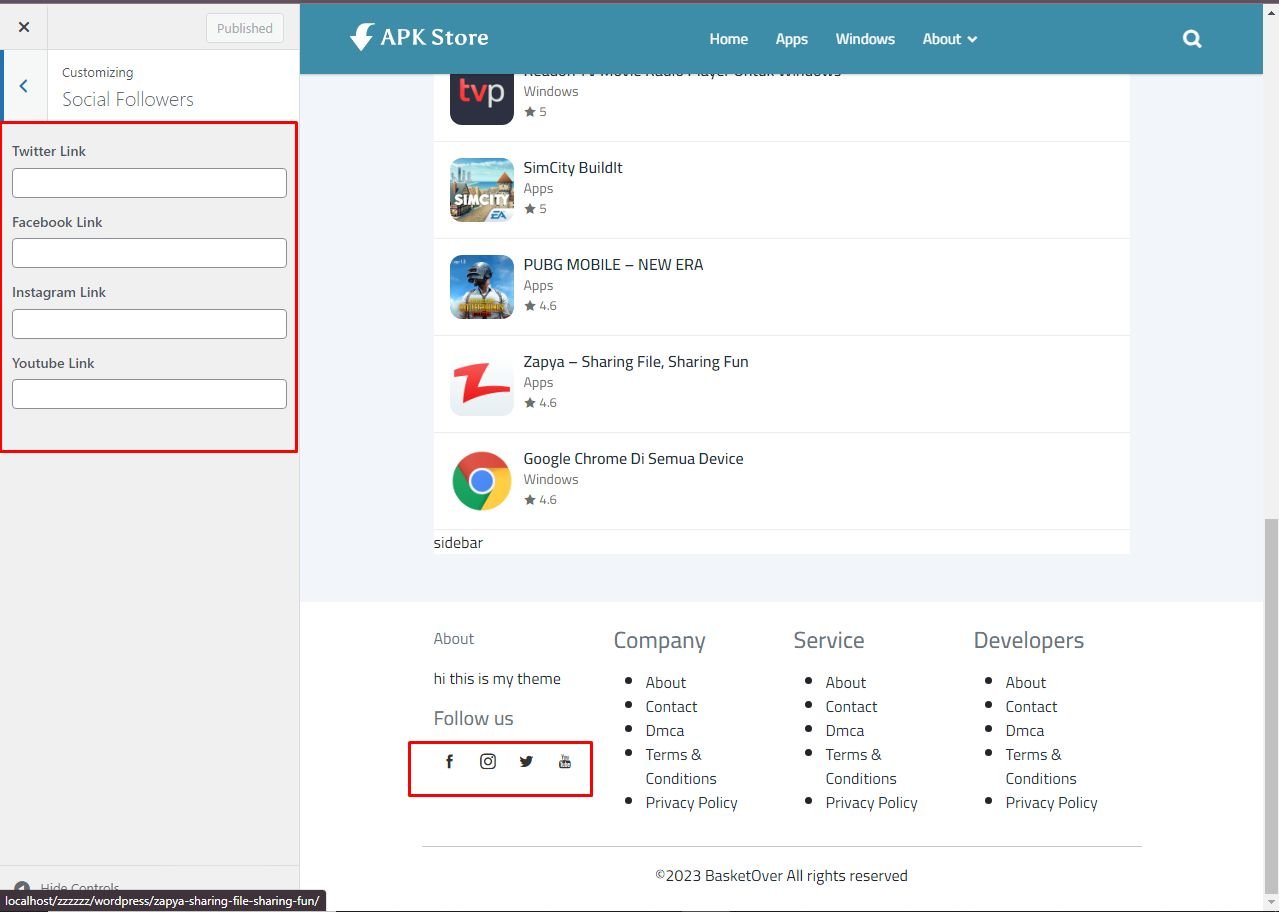
Task: Click the Company footer heading
Action: [659, 641]
